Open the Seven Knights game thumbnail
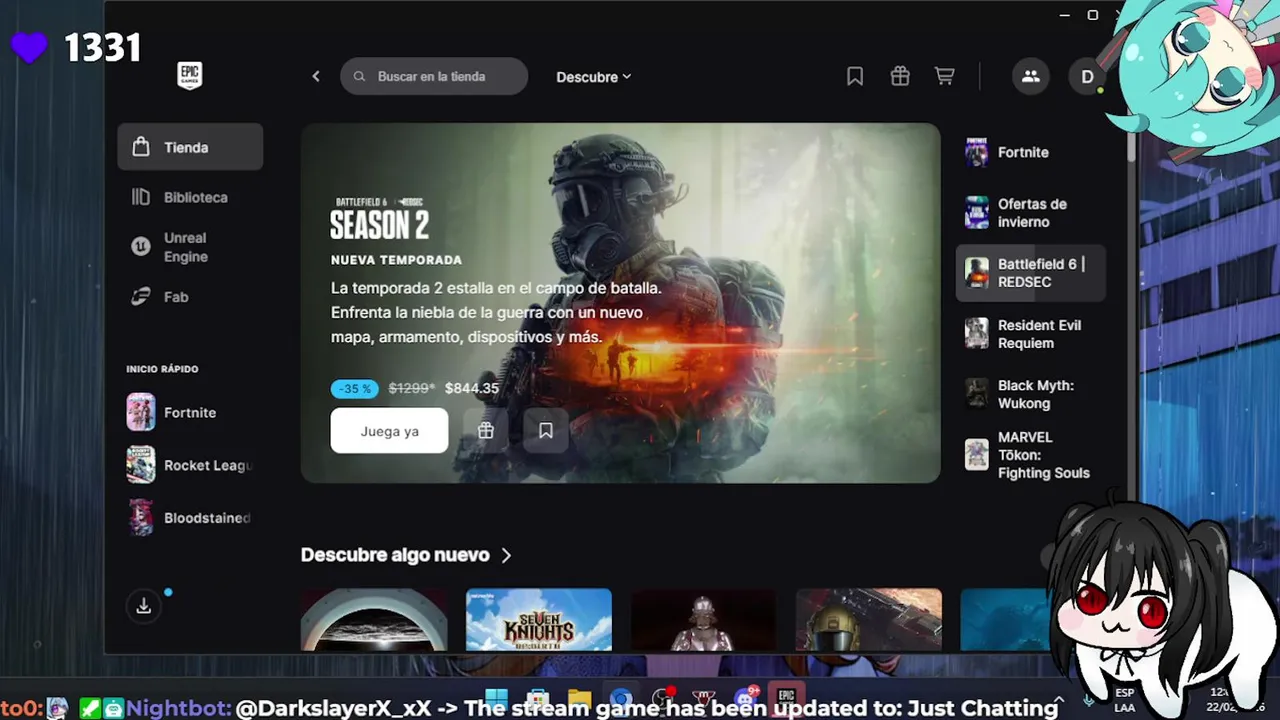1280x720 pixels. 538,620
